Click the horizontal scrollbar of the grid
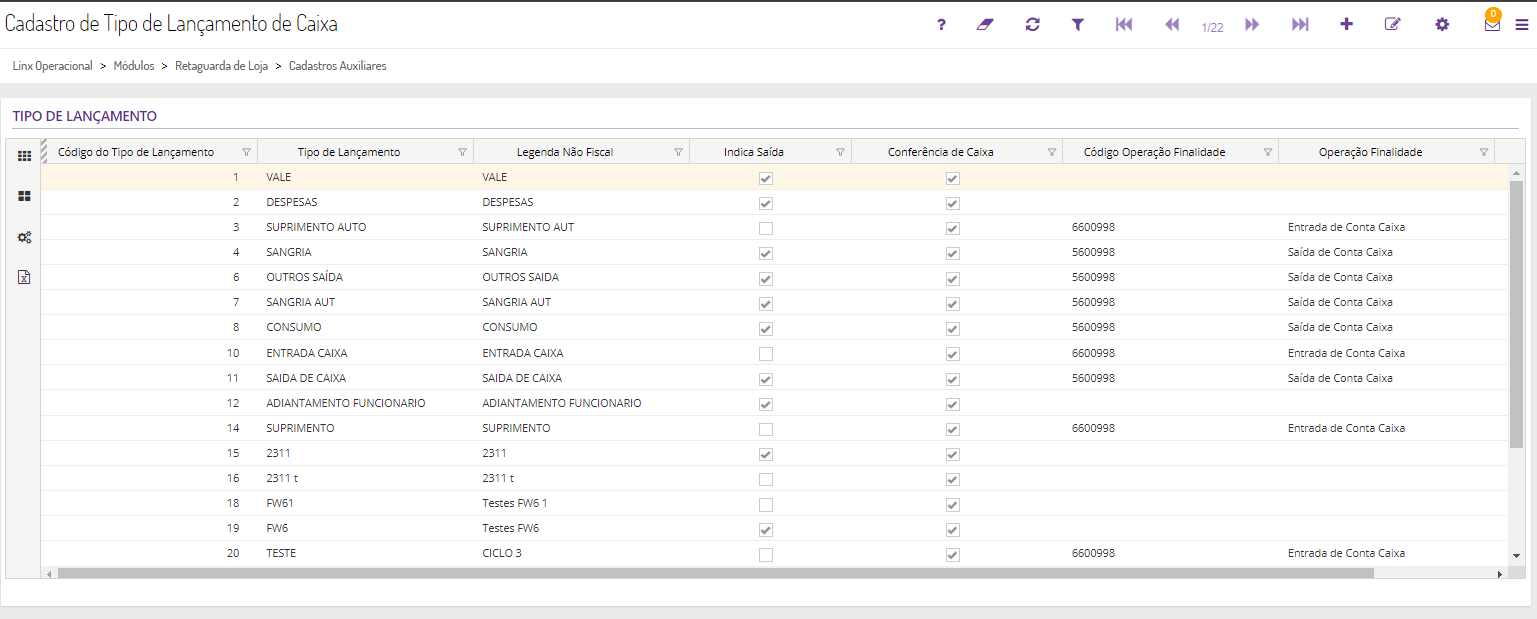 pos(715,574)
